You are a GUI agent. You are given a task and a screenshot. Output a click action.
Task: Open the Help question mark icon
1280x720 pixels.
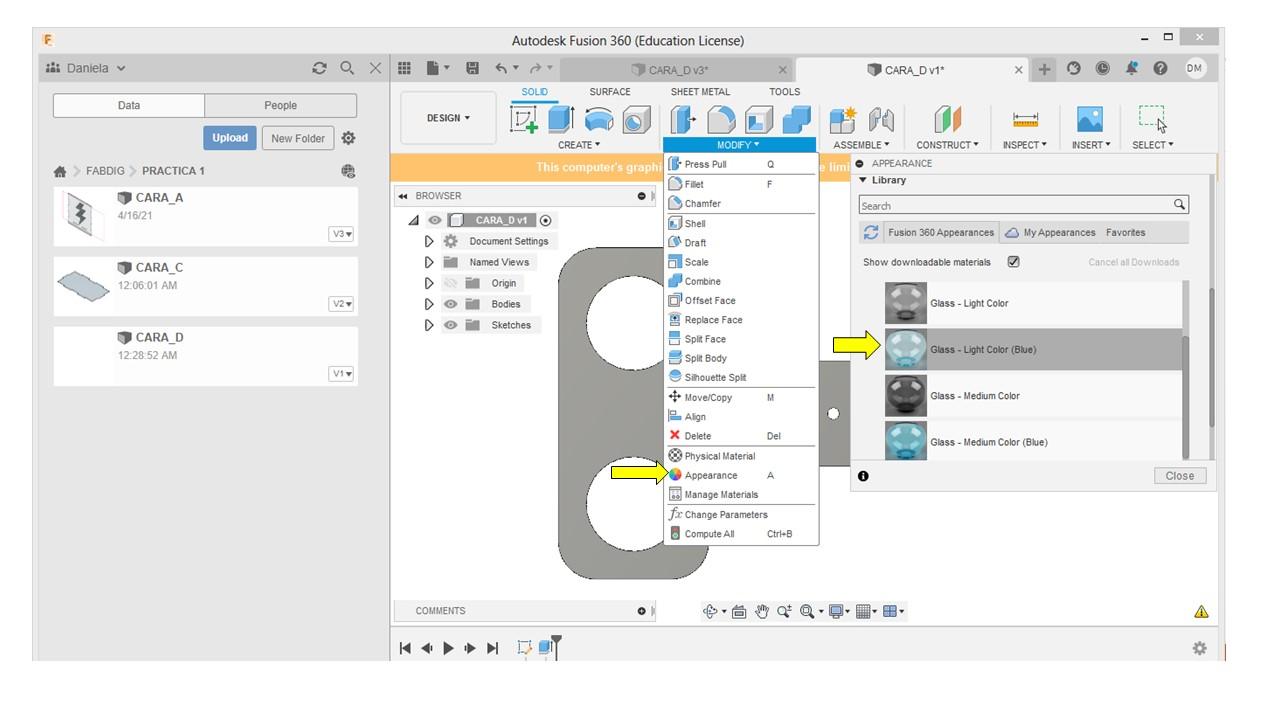click(1161, 69)
